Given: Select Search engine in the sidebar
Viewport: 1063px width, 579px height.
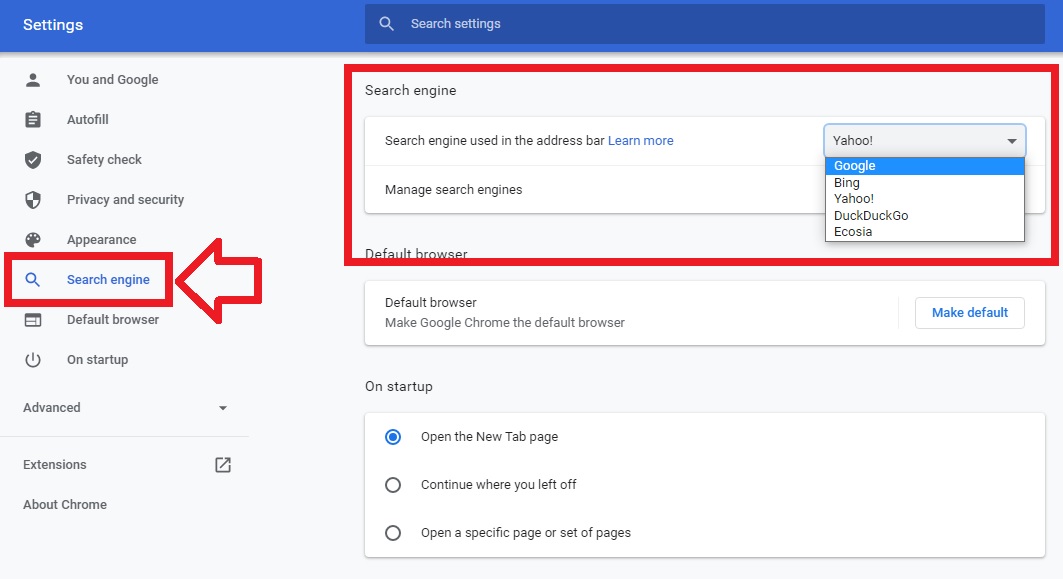Looking at the screenshot, I should pos(108,279).
